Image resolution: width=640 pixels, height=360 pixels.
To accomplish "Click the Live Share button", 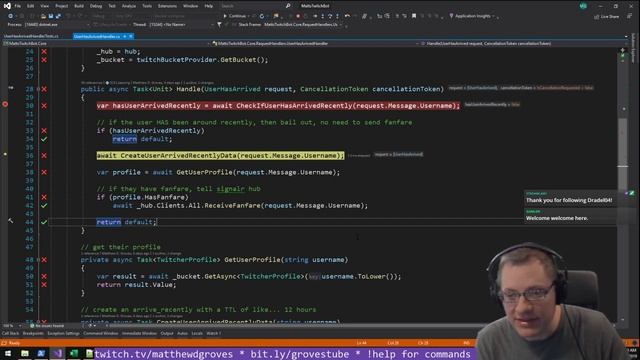I will point(607,16).
